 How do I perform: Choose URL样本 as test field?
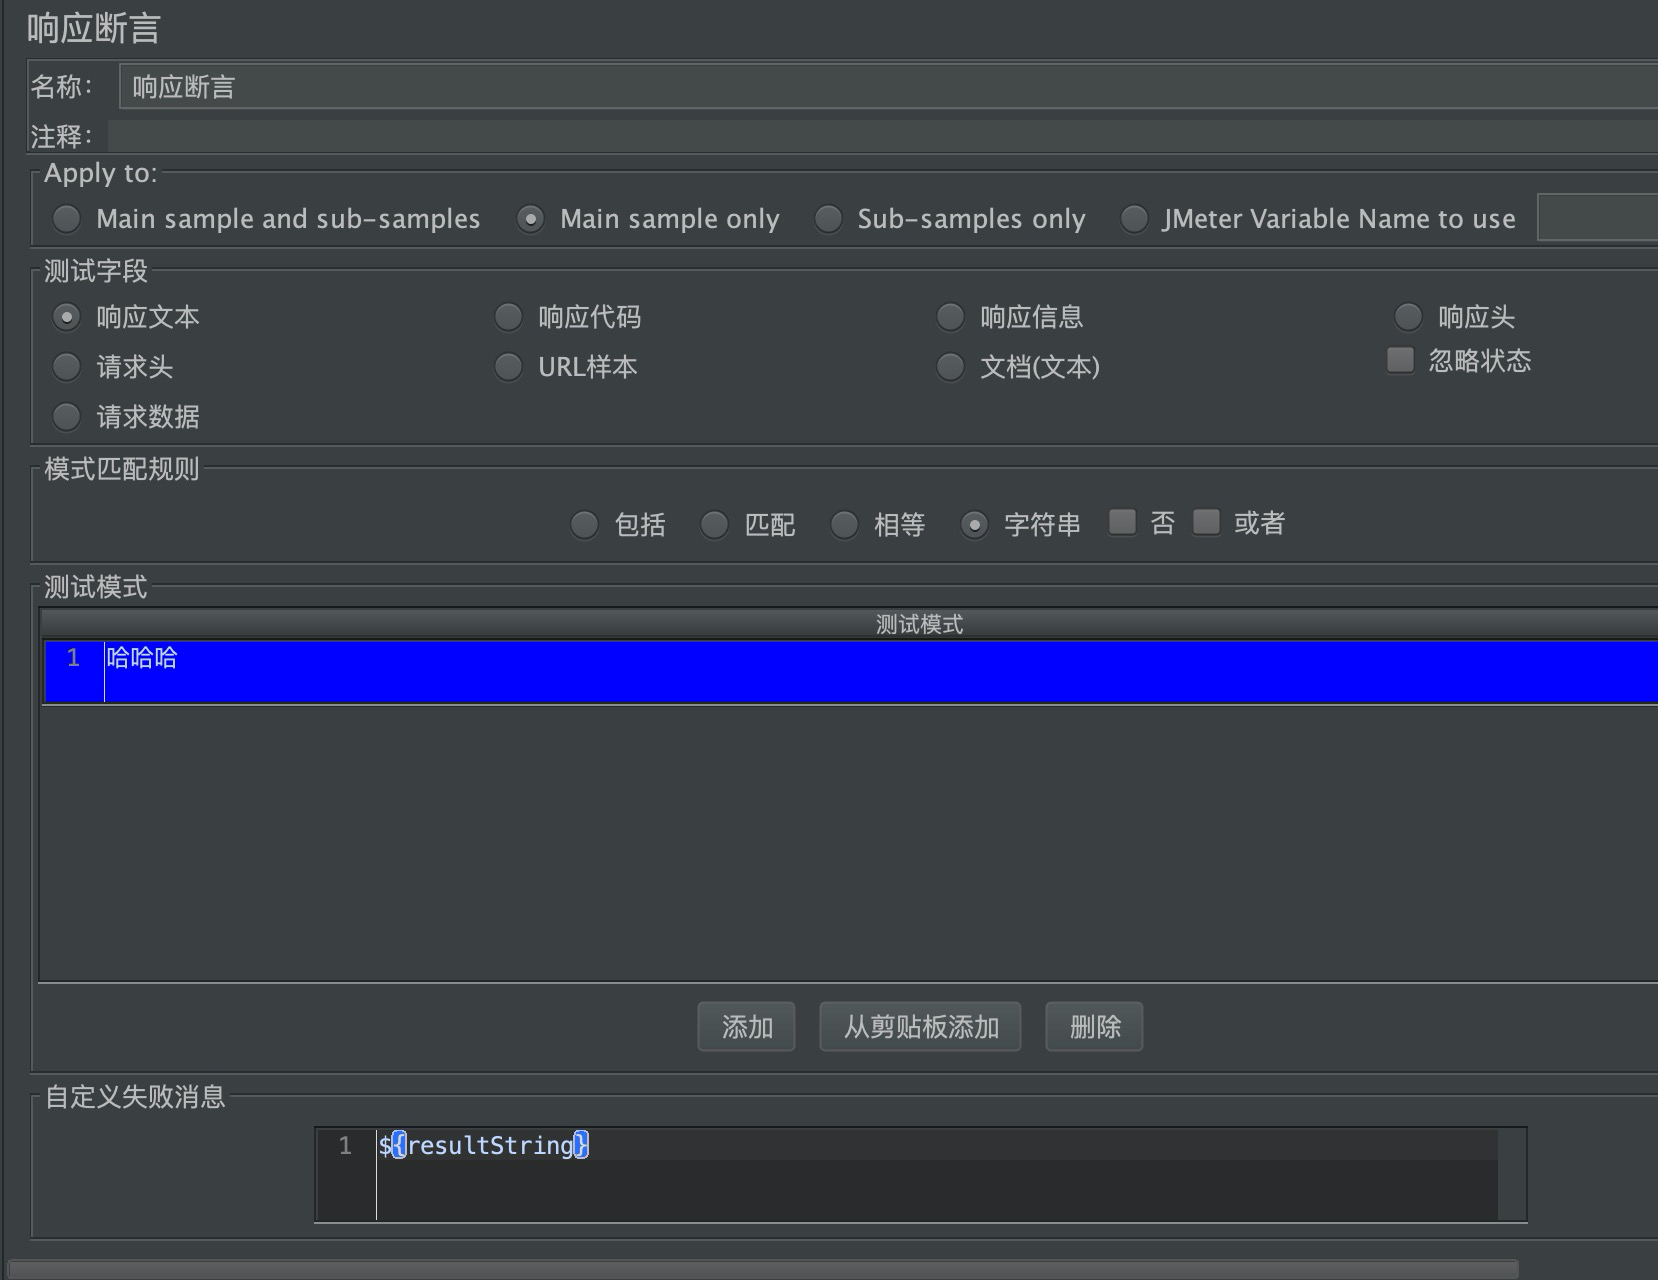tap(508, 367)
